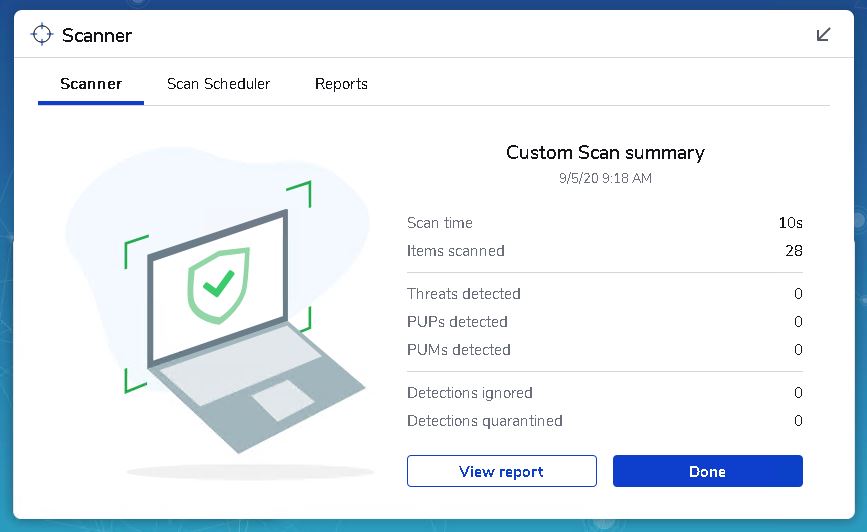This screenshot has height=532, width=867.
Task: Switch to the Scan Scheduler tab
Action: (218, 84)
